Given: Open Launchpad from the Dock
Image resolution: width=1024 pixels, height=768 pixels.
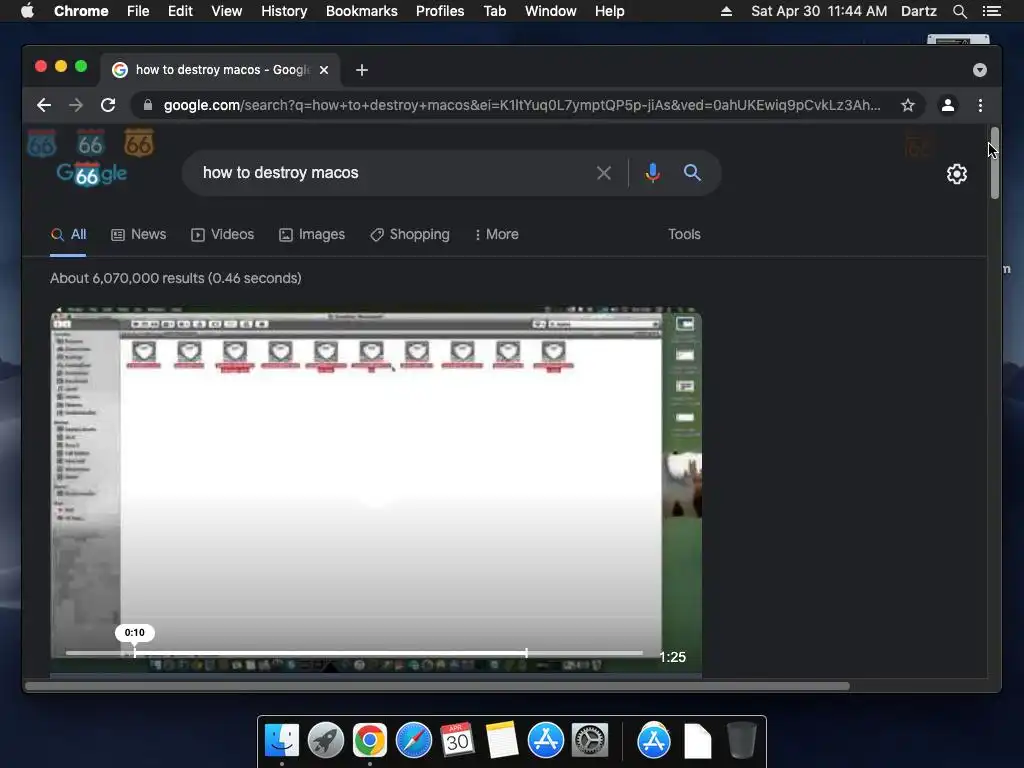Looking at the screenshot, I should coord(326,741).
